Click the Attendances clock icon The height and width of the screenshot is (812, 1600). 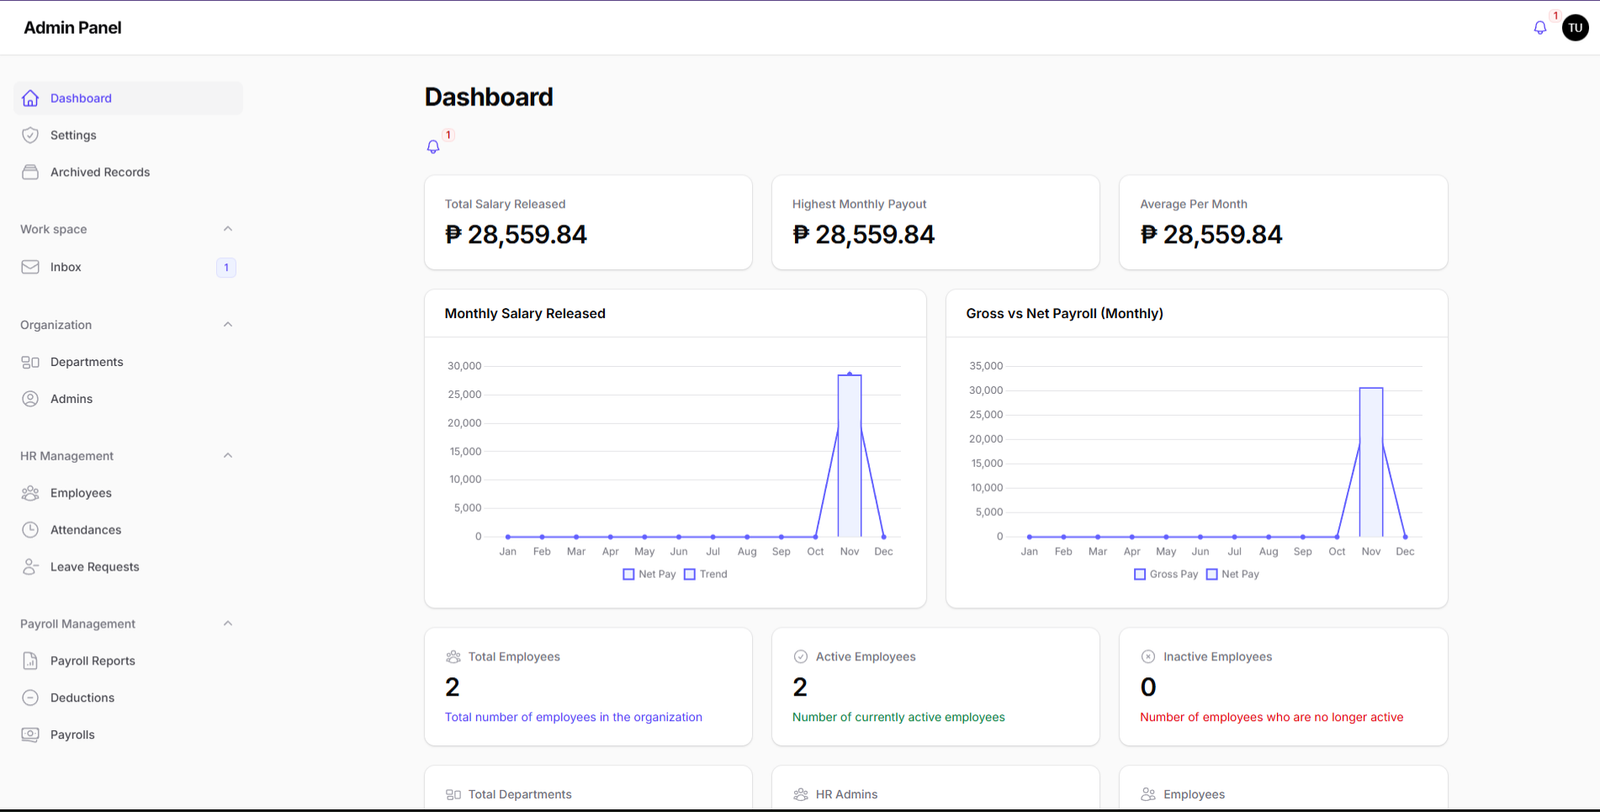point(30,530)
